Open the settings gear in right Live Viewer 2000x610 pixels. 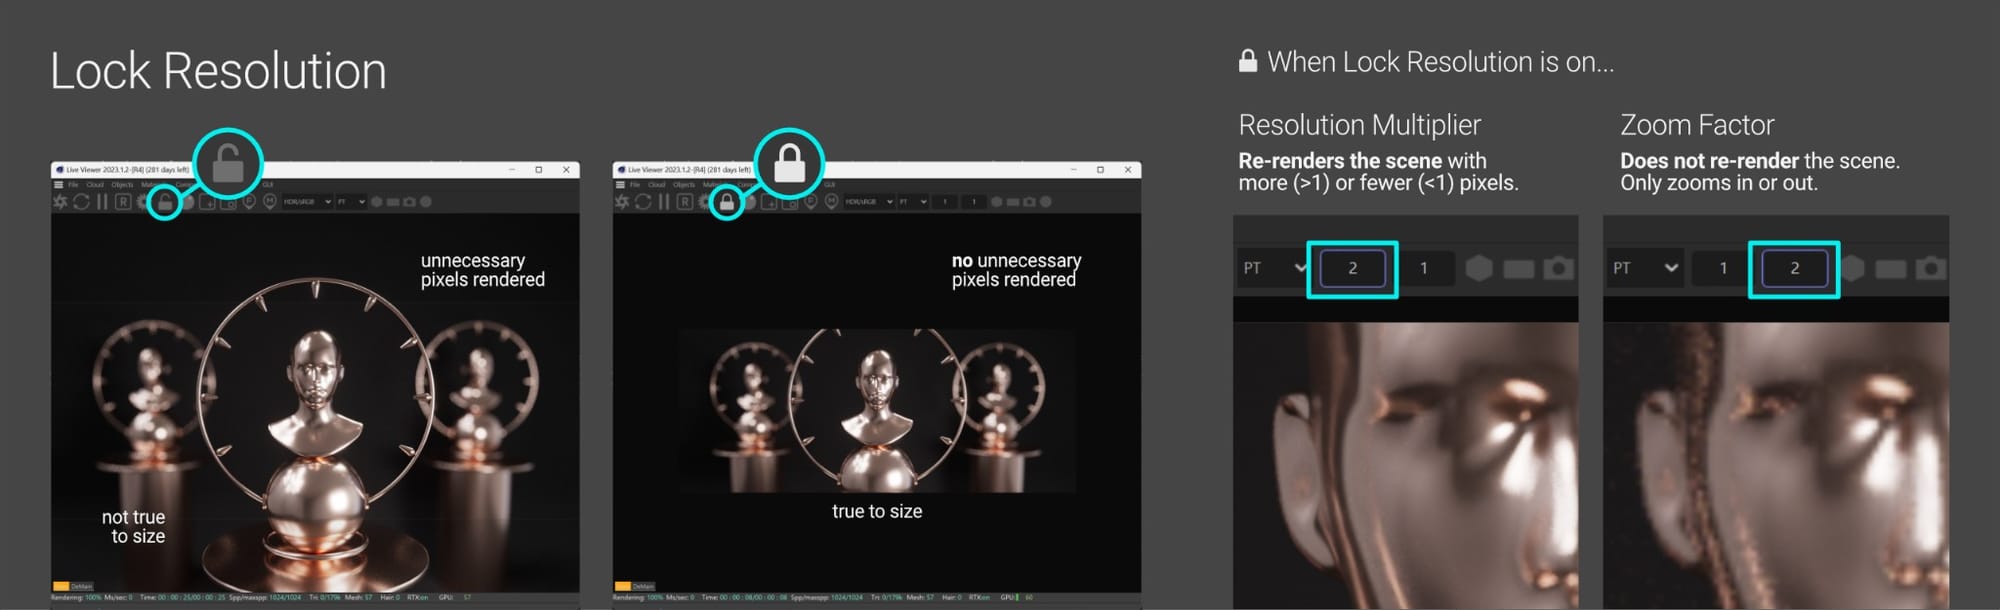pos(704,202)
